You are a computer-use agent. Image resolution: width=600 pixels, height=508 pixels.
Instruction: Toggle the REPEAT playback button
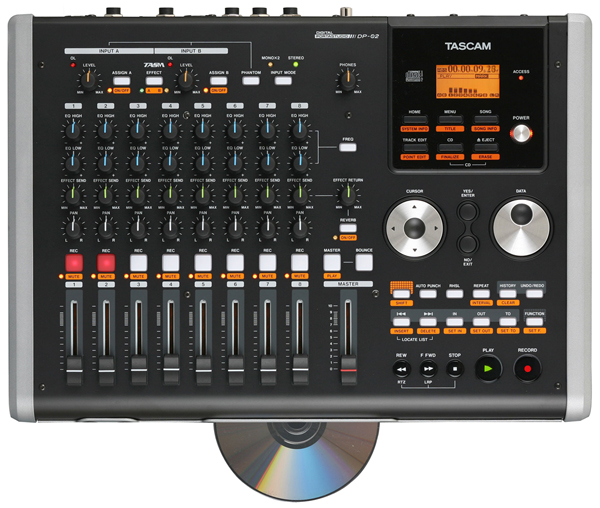[480, 289]
